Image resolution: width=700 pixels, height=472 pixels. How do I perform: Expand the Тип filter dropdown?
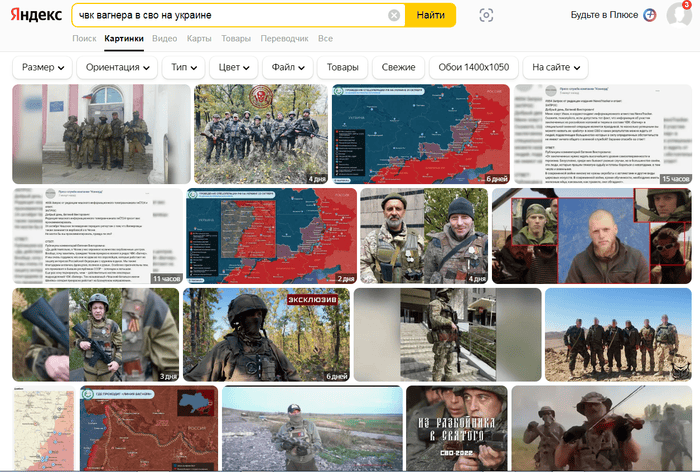(185, 67)
